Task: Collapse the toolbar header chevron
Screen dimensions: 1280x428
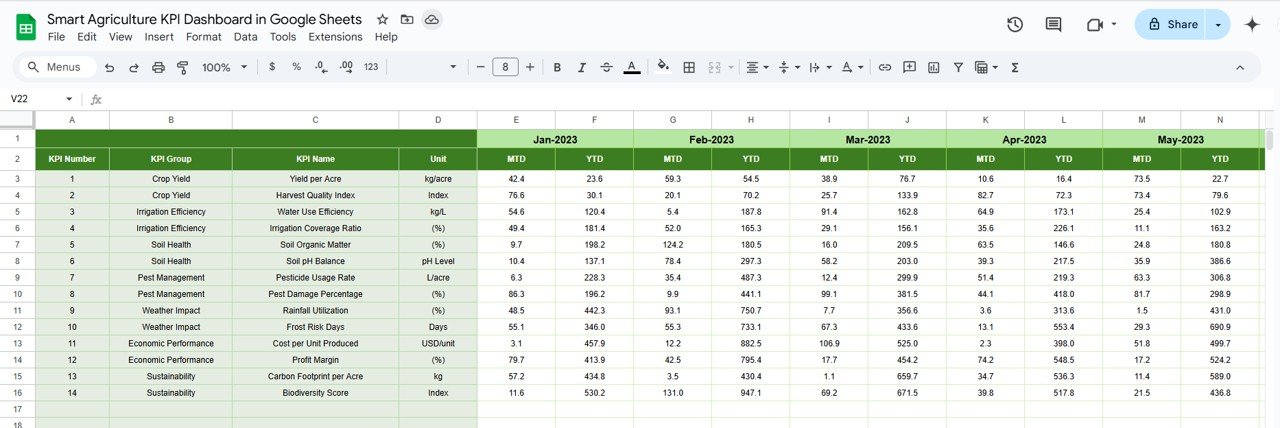Action: 1240,67
